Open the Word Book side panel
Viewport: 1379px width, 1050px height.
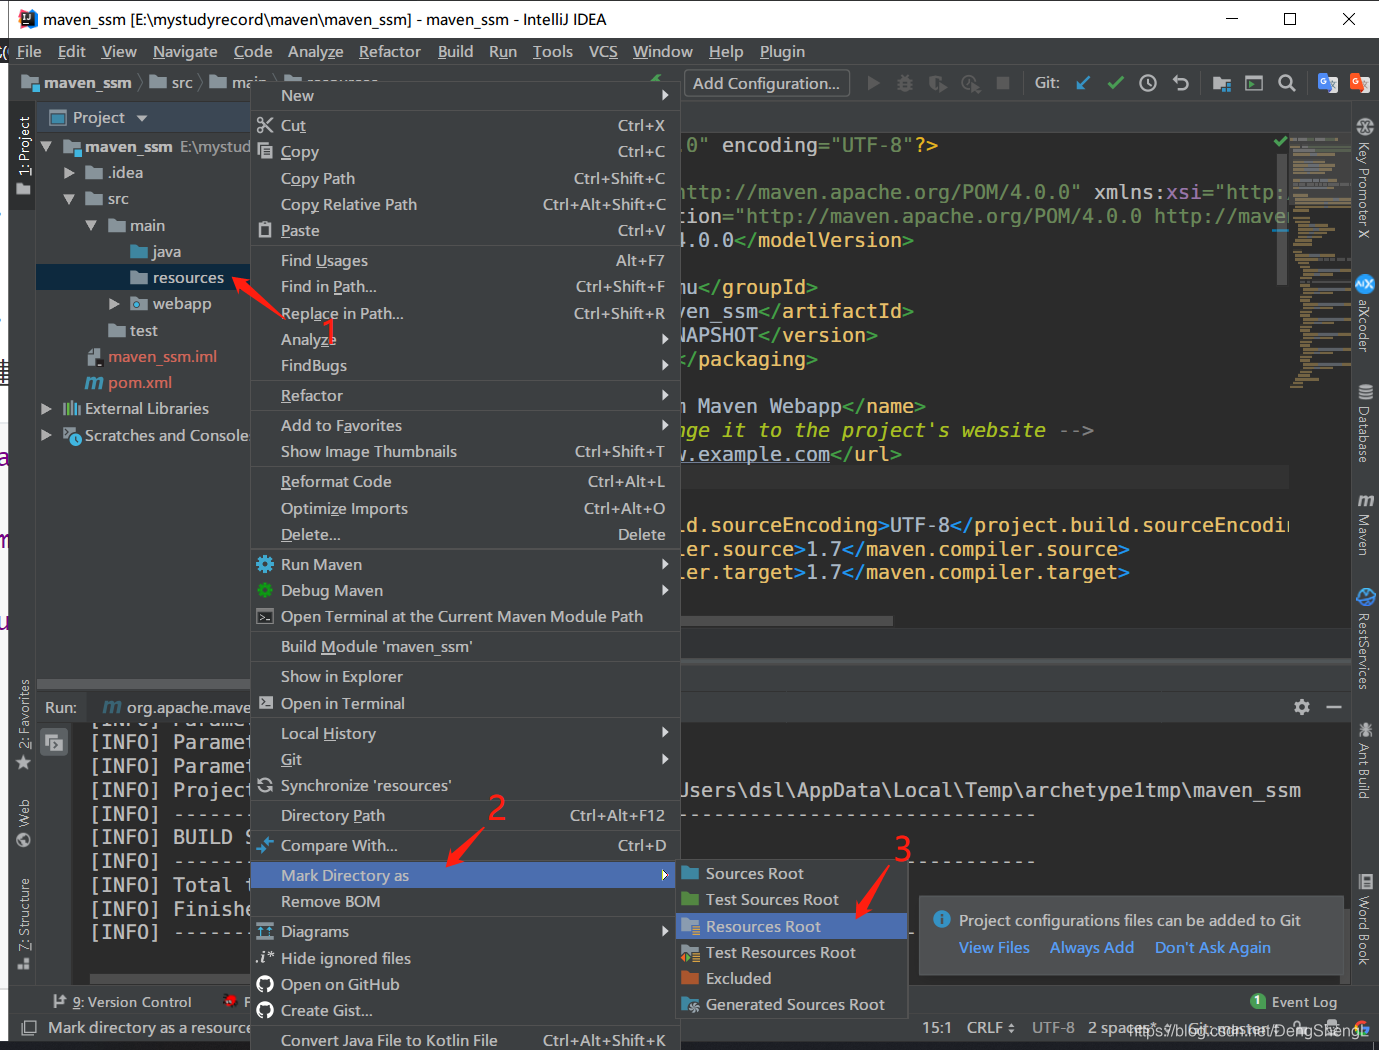1365,919
